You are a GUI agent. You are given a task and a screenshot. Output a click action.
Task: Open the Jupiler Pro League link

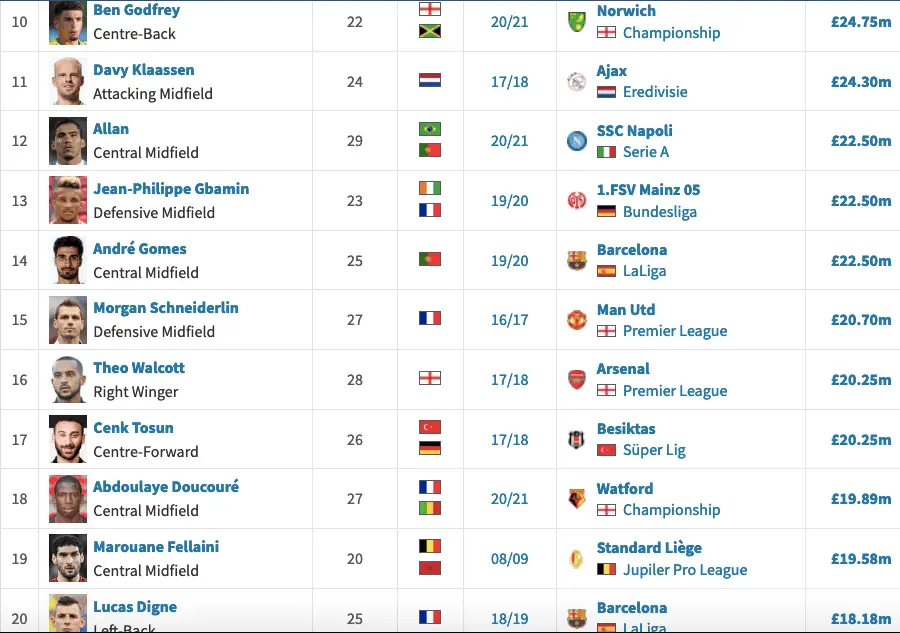(x=685, y=570)
